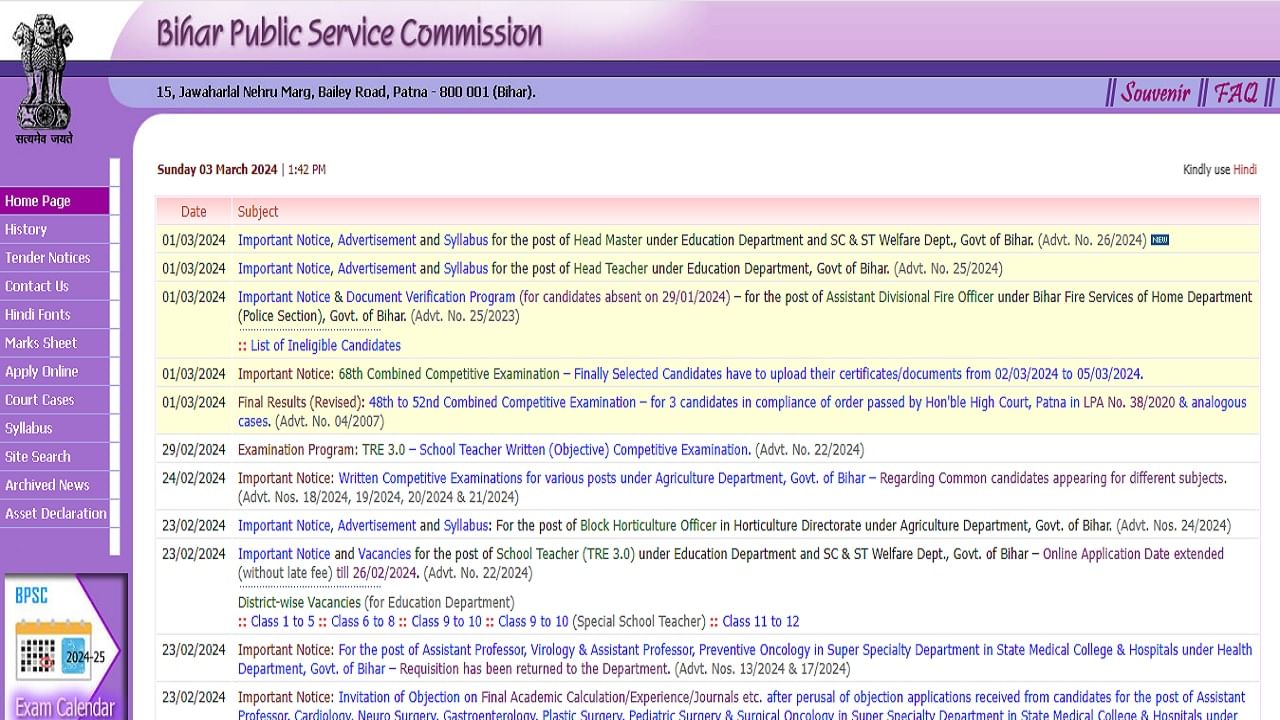Screen dimensions: 1280x720
Task: Open Class 1 to 5 district-wise vacancies
Action: click(282, 622)
